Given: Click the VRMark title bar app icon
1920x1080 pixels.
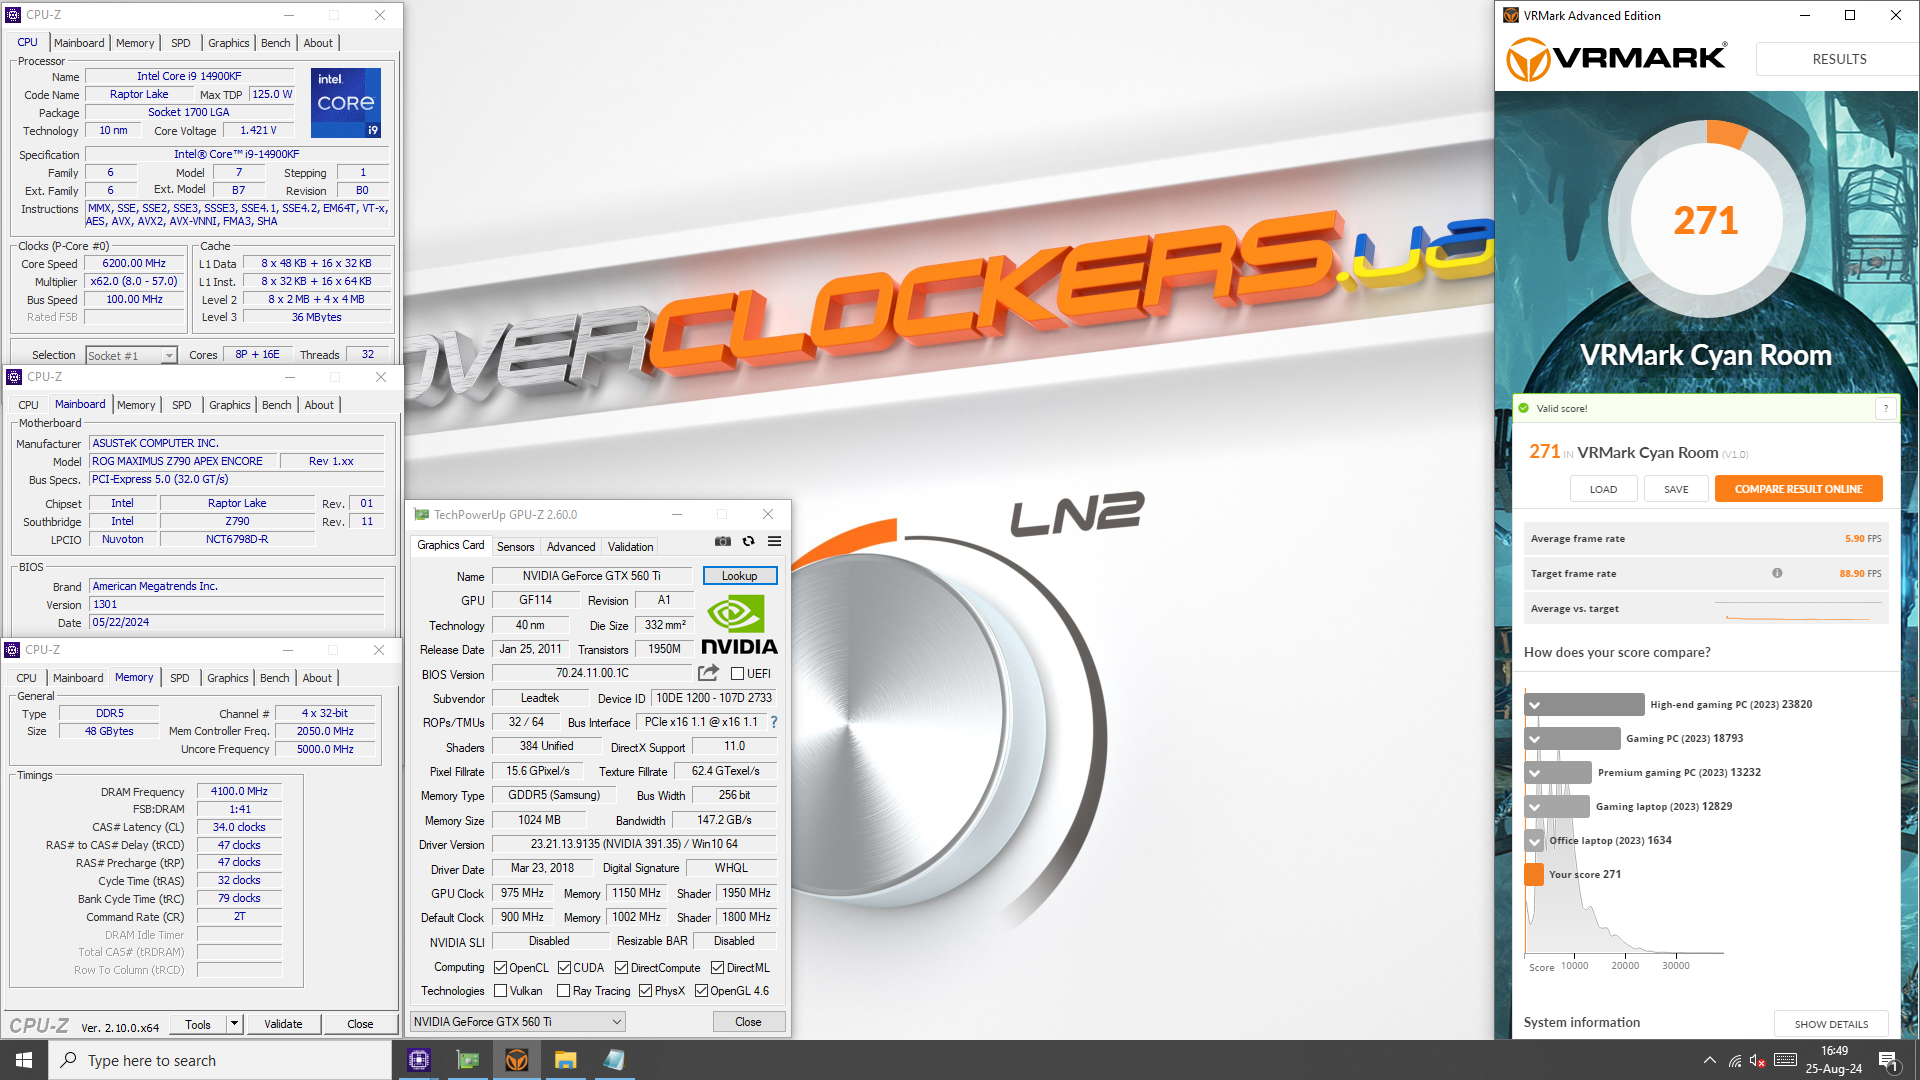Looking at the screenshot, I should (x=1511, y=15).
